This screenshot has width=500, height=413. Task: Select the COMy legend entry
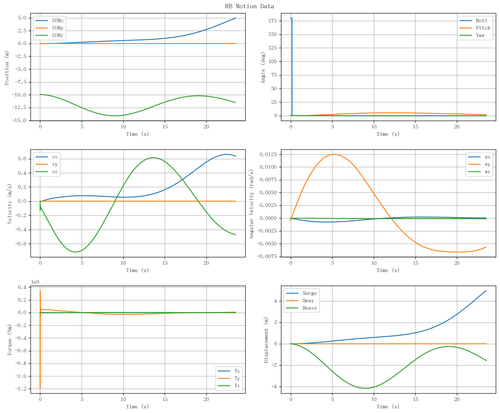tap(49, 28)
